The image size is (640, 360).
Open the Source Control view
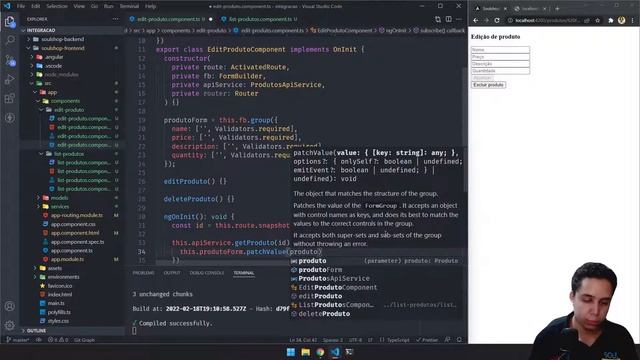10,60
